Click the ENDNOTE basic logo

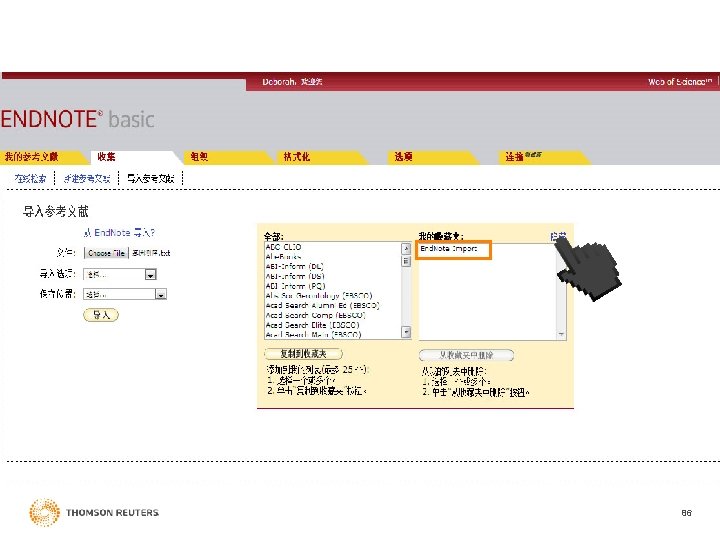77,119
